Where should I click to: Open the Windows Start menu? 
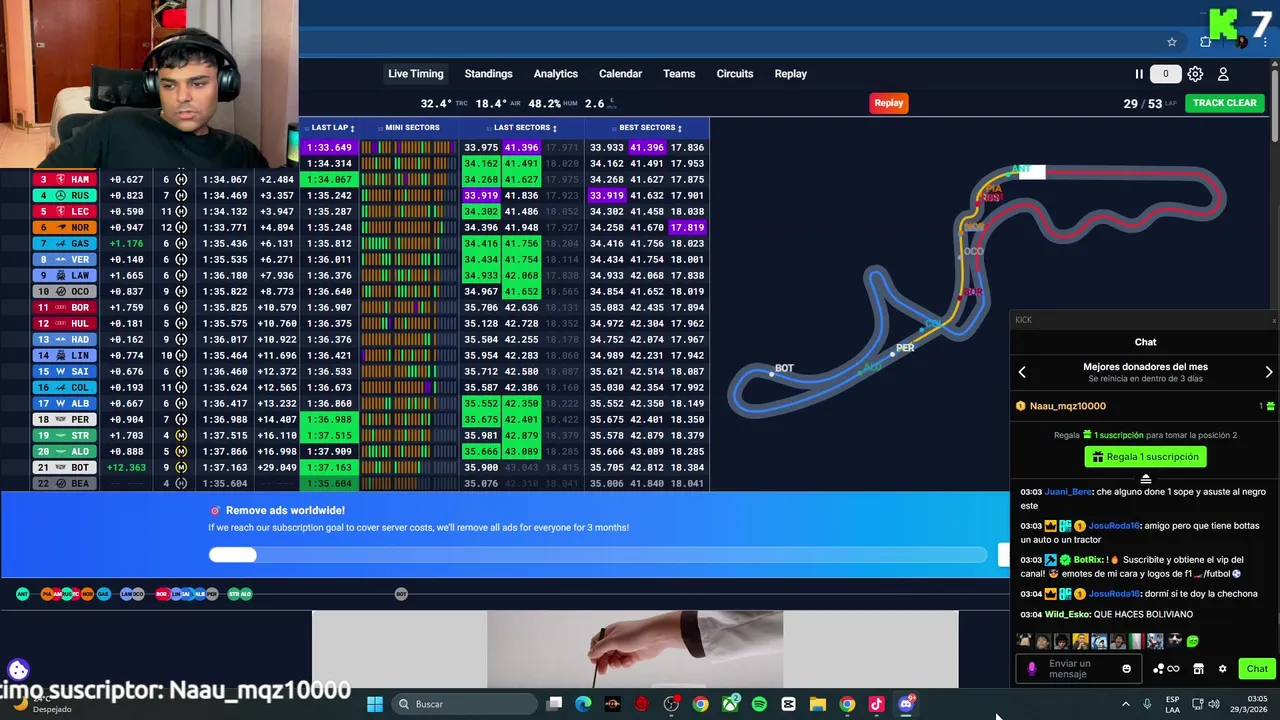point(374,704)
